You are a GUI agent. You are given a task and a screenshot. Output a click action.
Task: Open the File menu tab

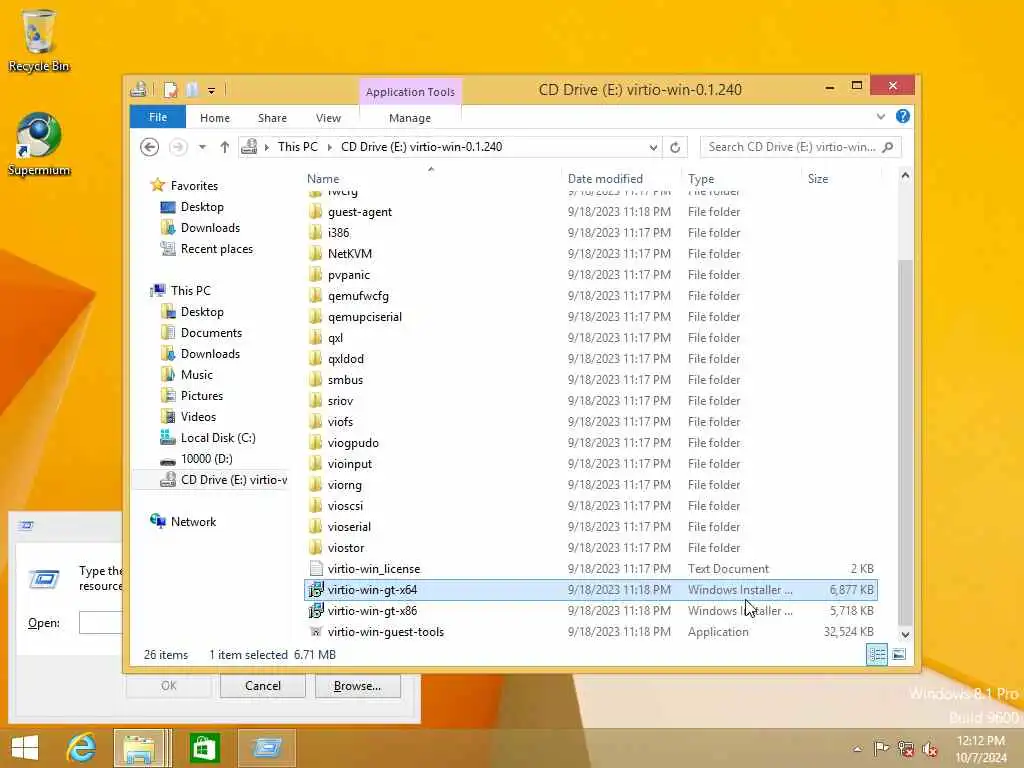tap(158, 118)
